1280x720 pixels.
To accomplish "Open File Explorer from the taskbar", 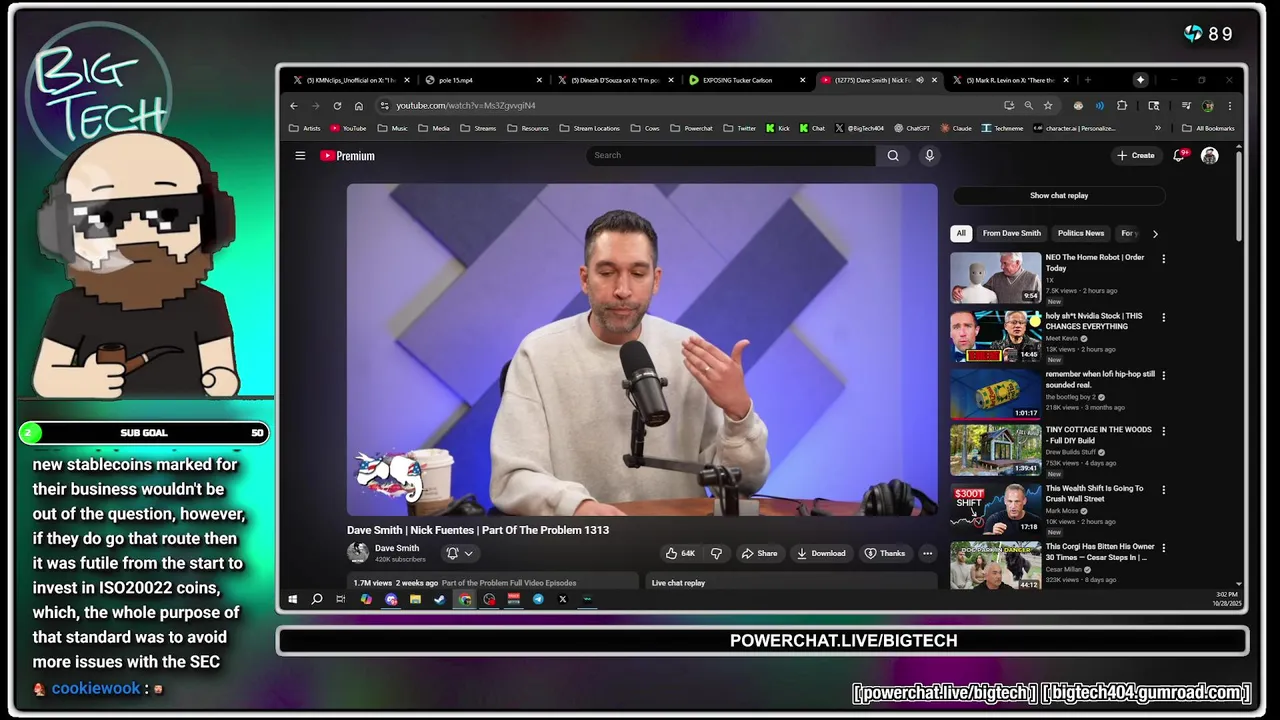I will (415, 599).
